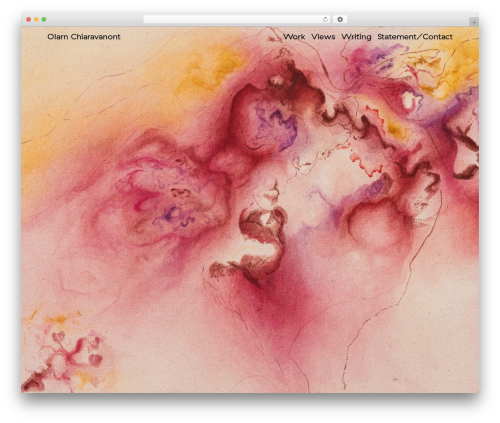Open the Work page
Image resolution: width=500 pixels, height=423 pixels.
tap(294, 37)
